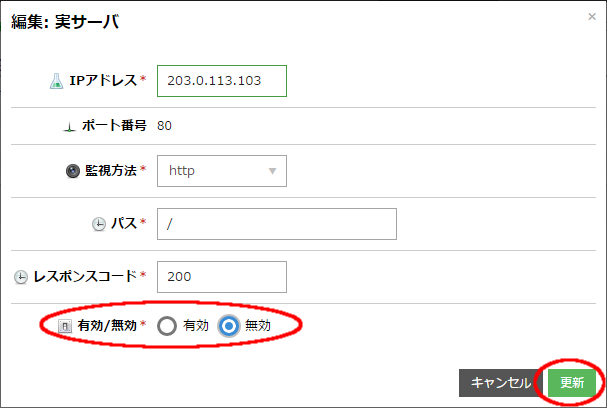The width and height of the screenshot is (607, 408).
Task: Select the 有効 radio button
Action: (167, 325)
